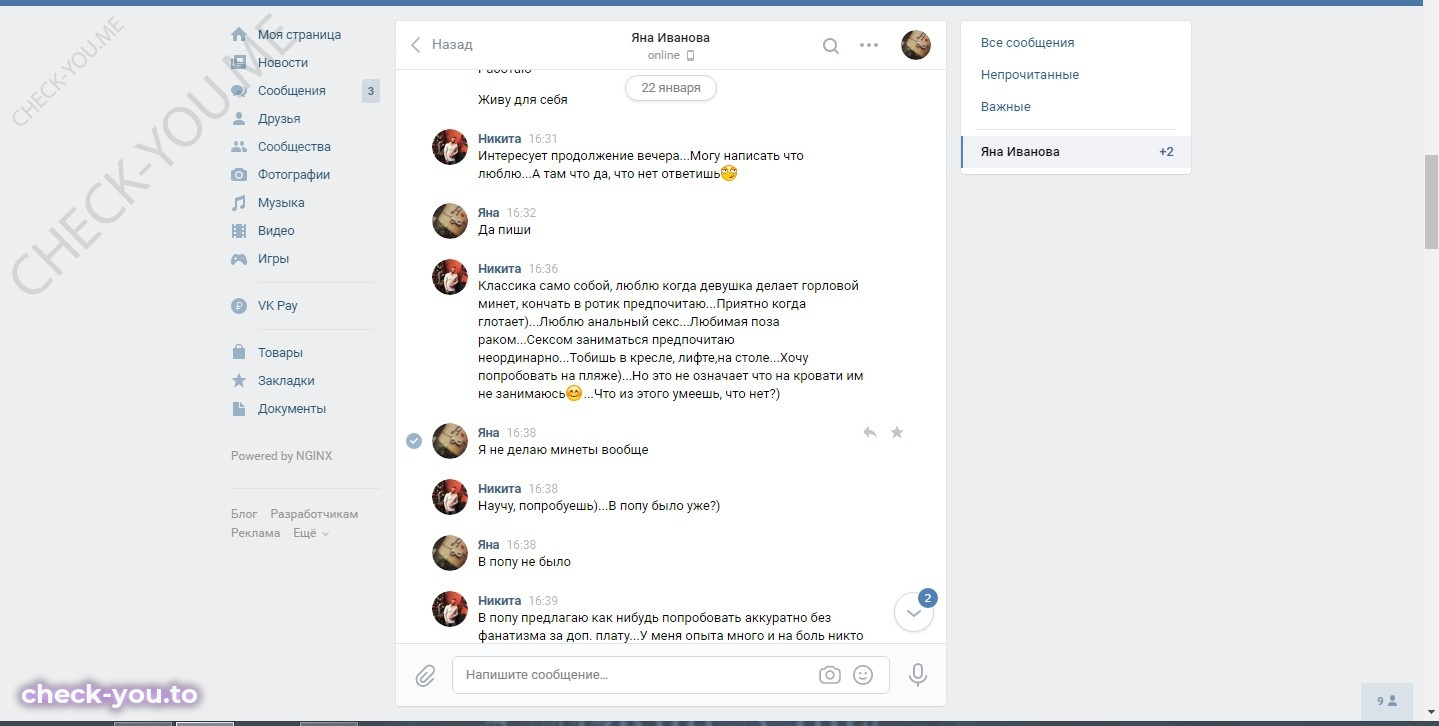Open Сообщения menu item text
This screenshot has width=1439, height=726.
(292, 90)
